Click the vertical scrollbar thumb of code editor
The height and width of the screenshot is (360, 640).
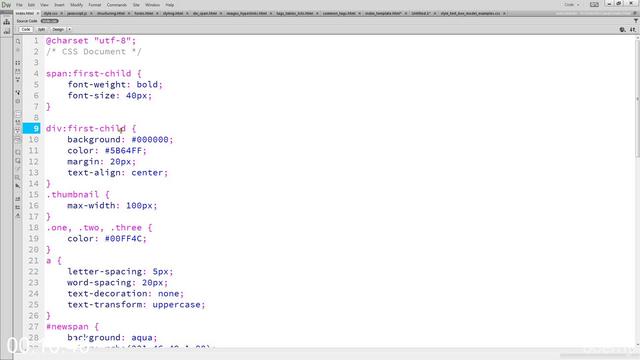coord(638,98)
